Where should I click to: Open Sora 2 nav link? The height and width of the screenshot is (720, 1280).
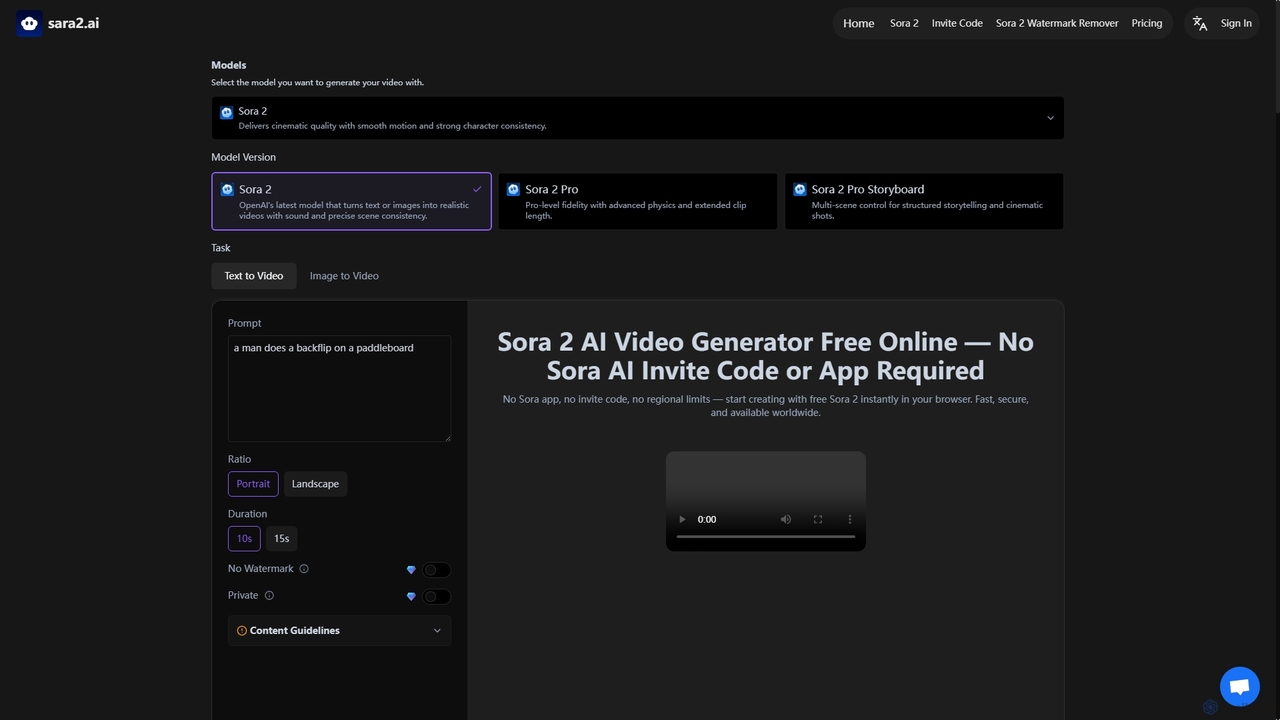(904, 23)
